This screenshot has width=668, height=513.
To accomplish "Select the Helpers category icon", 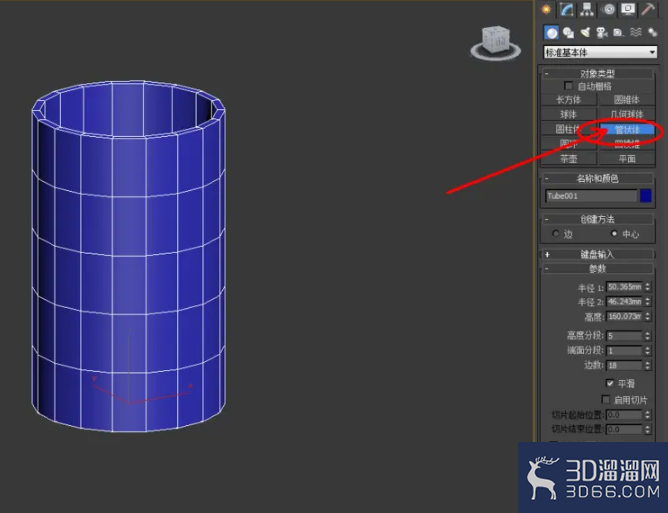I will [x=618, y=32].
